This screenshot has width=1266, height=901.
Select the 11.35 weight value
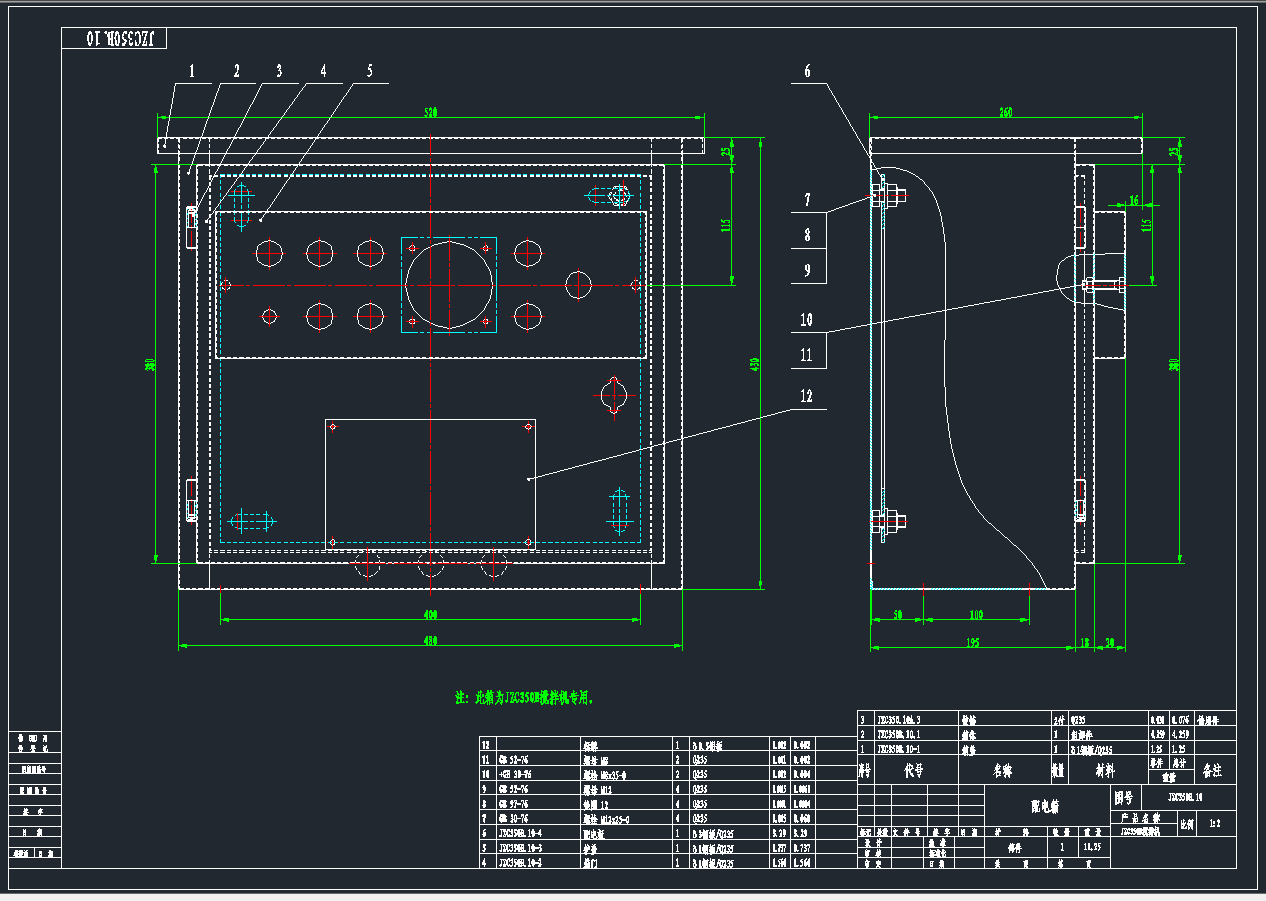[1091, 846]
